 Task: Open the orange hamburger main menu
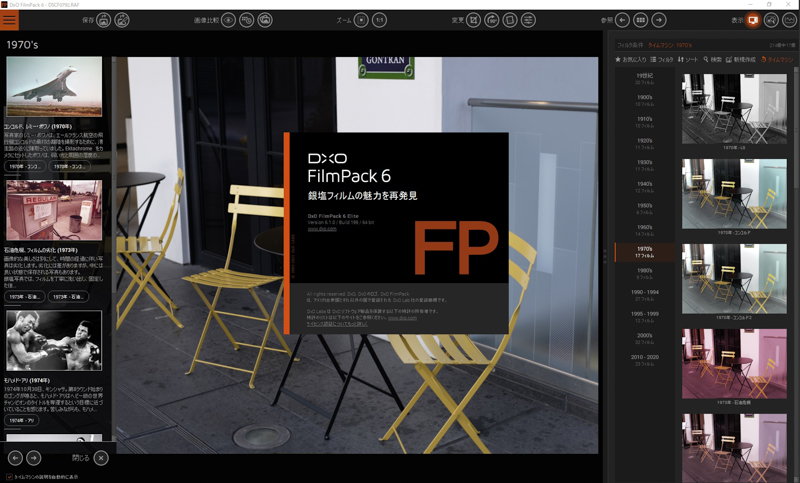9,20
